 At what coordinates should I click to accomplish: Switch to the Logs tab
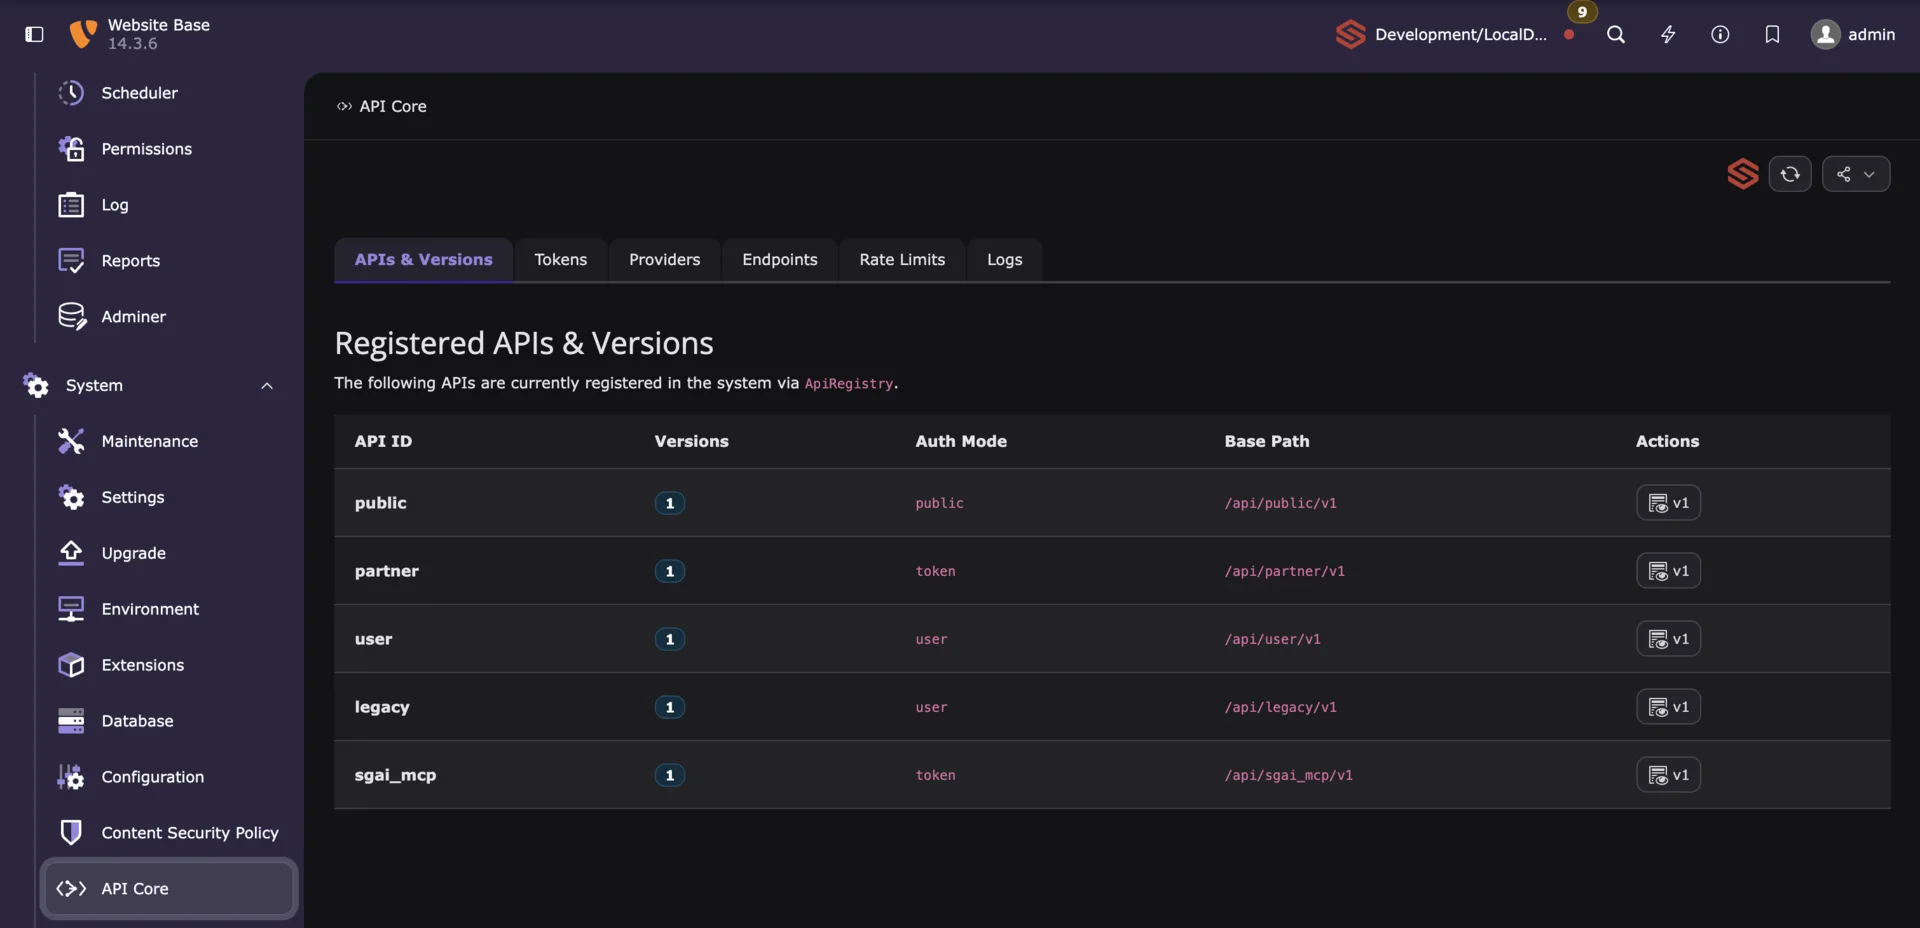pyautogui.click(x=1005, y=260)
